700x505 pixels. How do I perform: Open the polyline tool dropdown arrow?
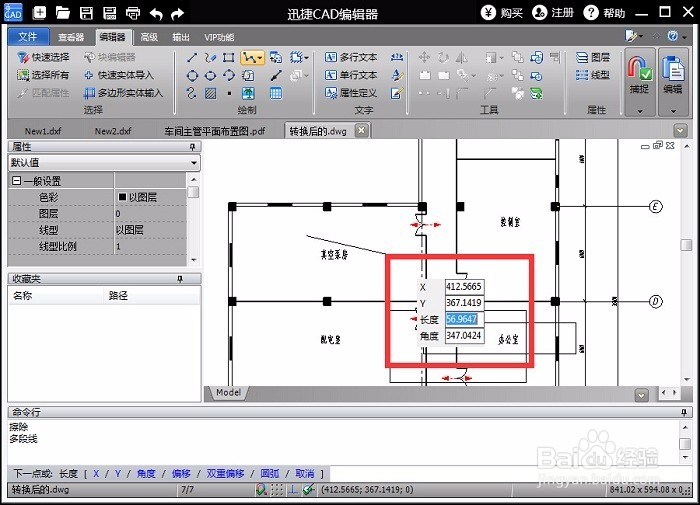click(x=260, y=58)
